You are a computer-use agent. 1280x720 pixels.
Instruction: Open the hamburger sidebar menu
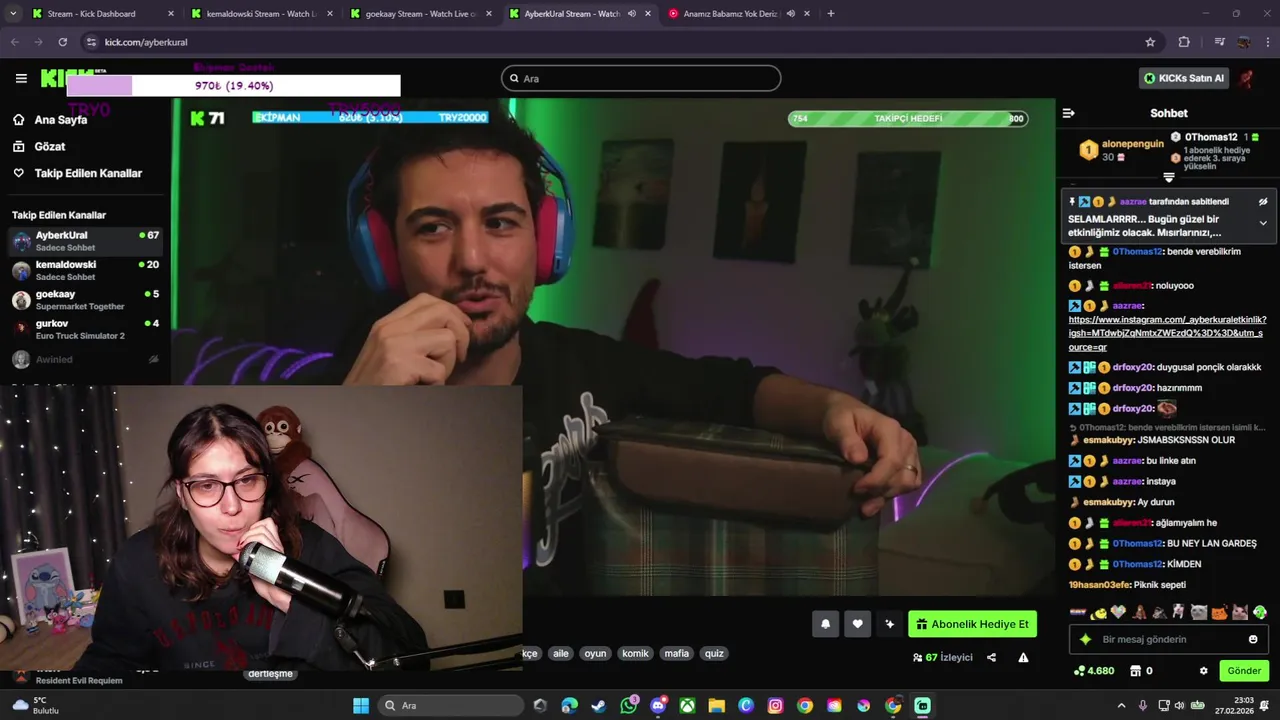point(21,78)
